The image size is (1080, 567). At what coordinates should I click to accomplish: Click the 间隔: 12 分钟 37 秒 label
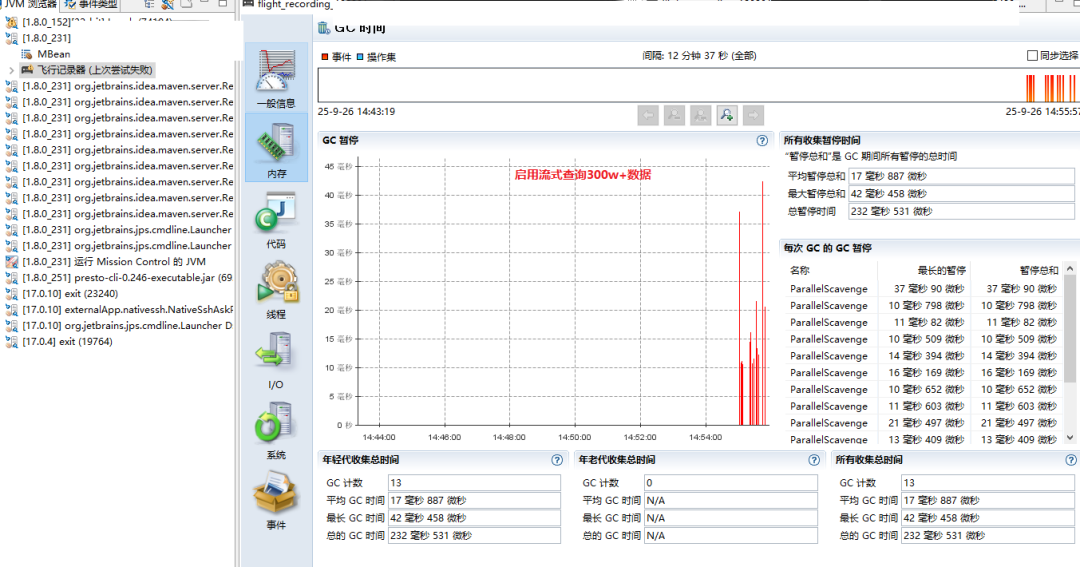tap(699, 56)
